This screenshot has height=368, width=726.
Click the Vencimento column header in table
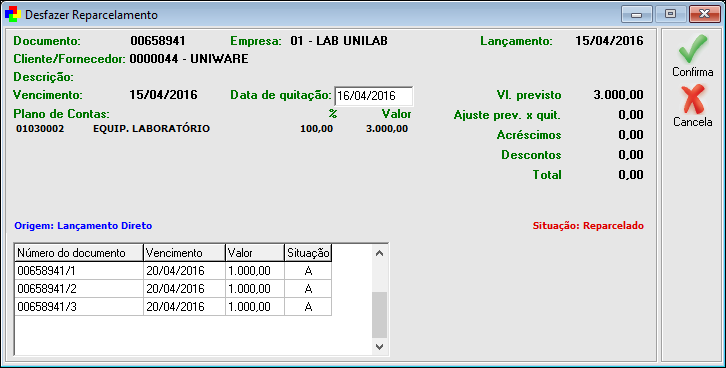[184, 253]
